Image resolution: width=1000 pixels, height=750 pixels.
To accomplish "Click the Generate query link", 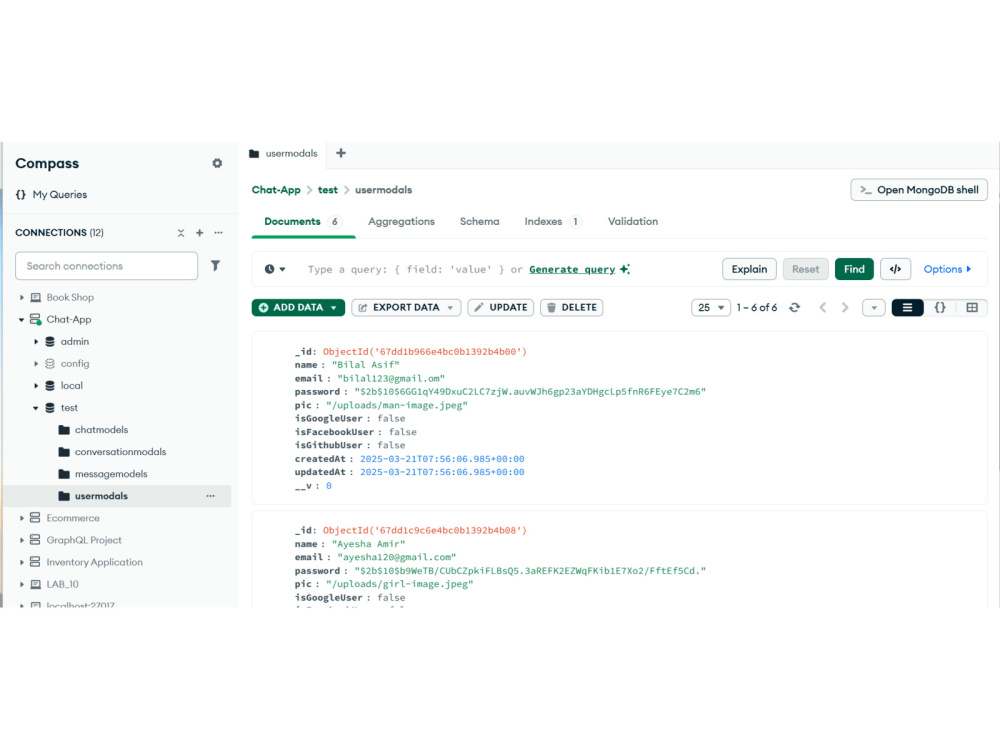I will (x=572, y=269).
